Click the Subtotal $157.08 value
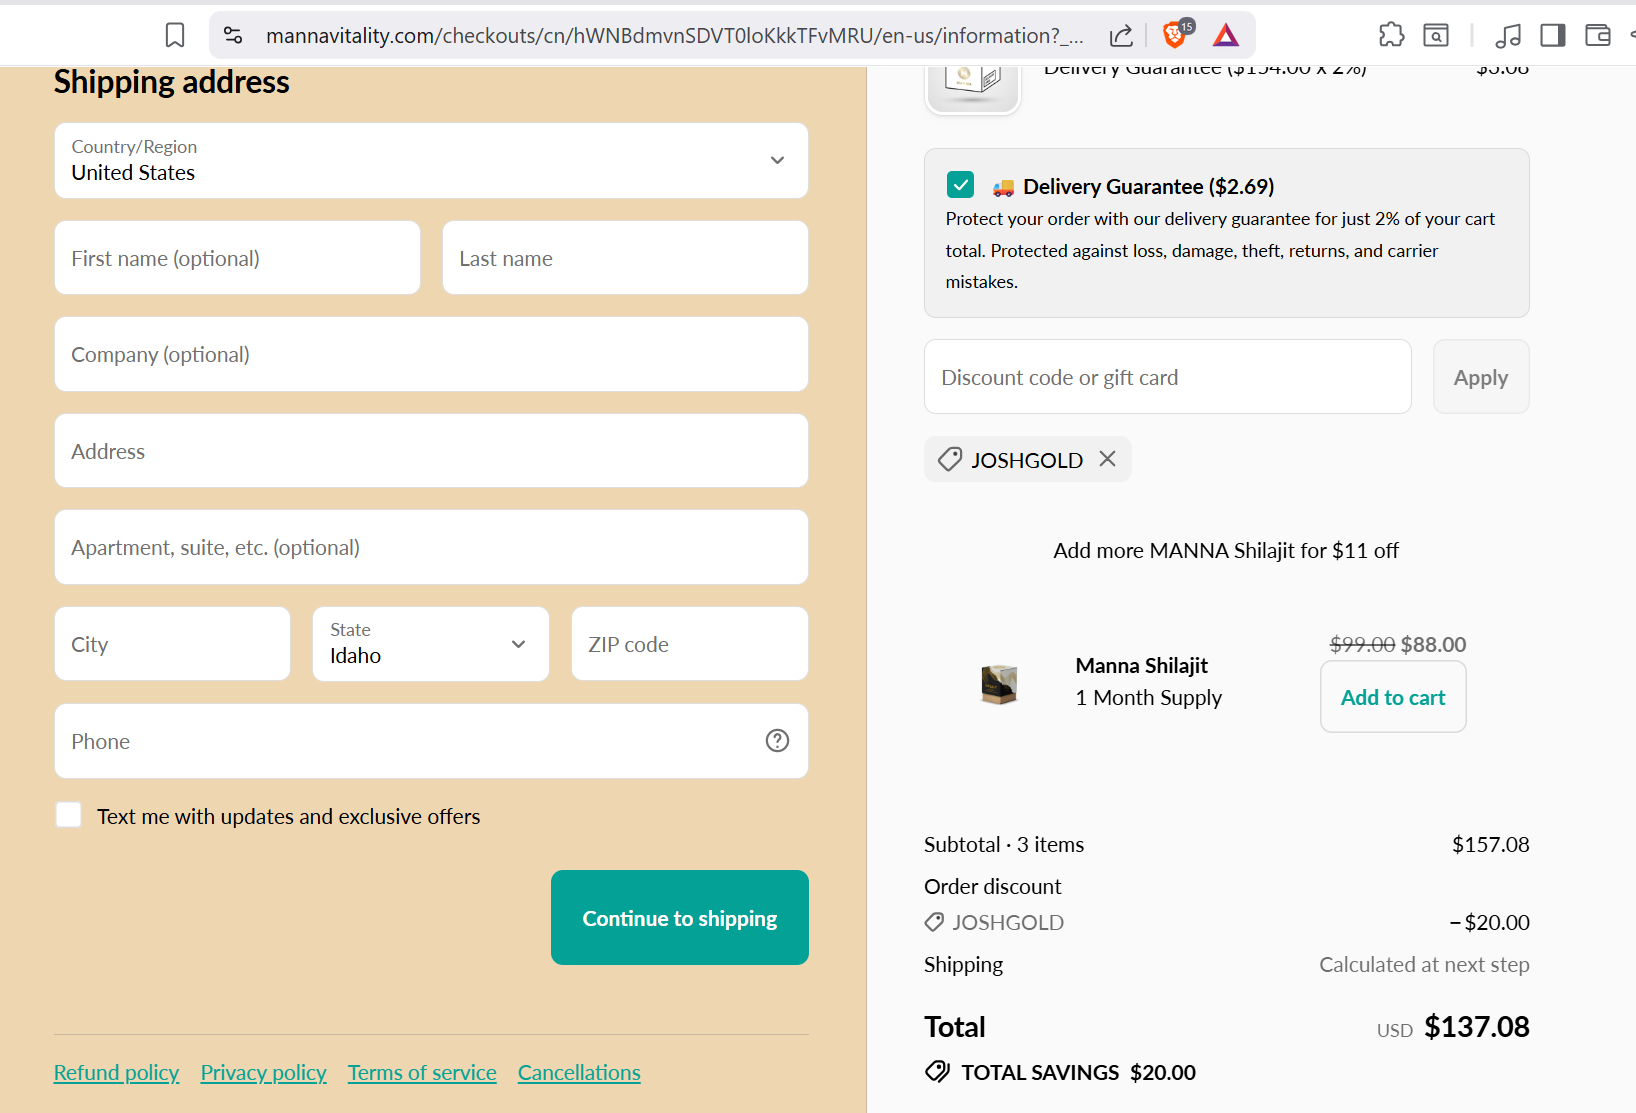1636x1113 pixels. (x=1490, y=844)
